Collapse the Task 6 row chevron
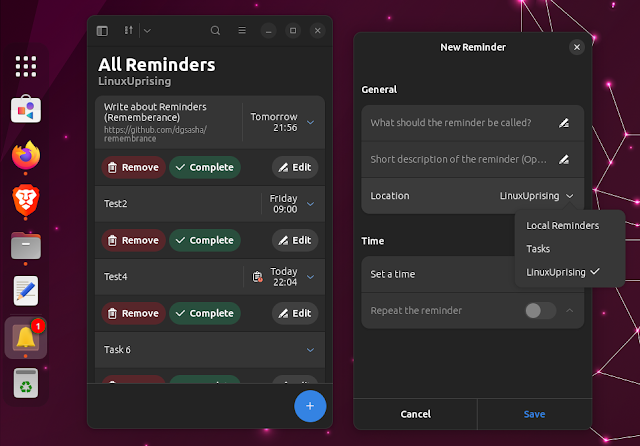 (x=311, y=350)
